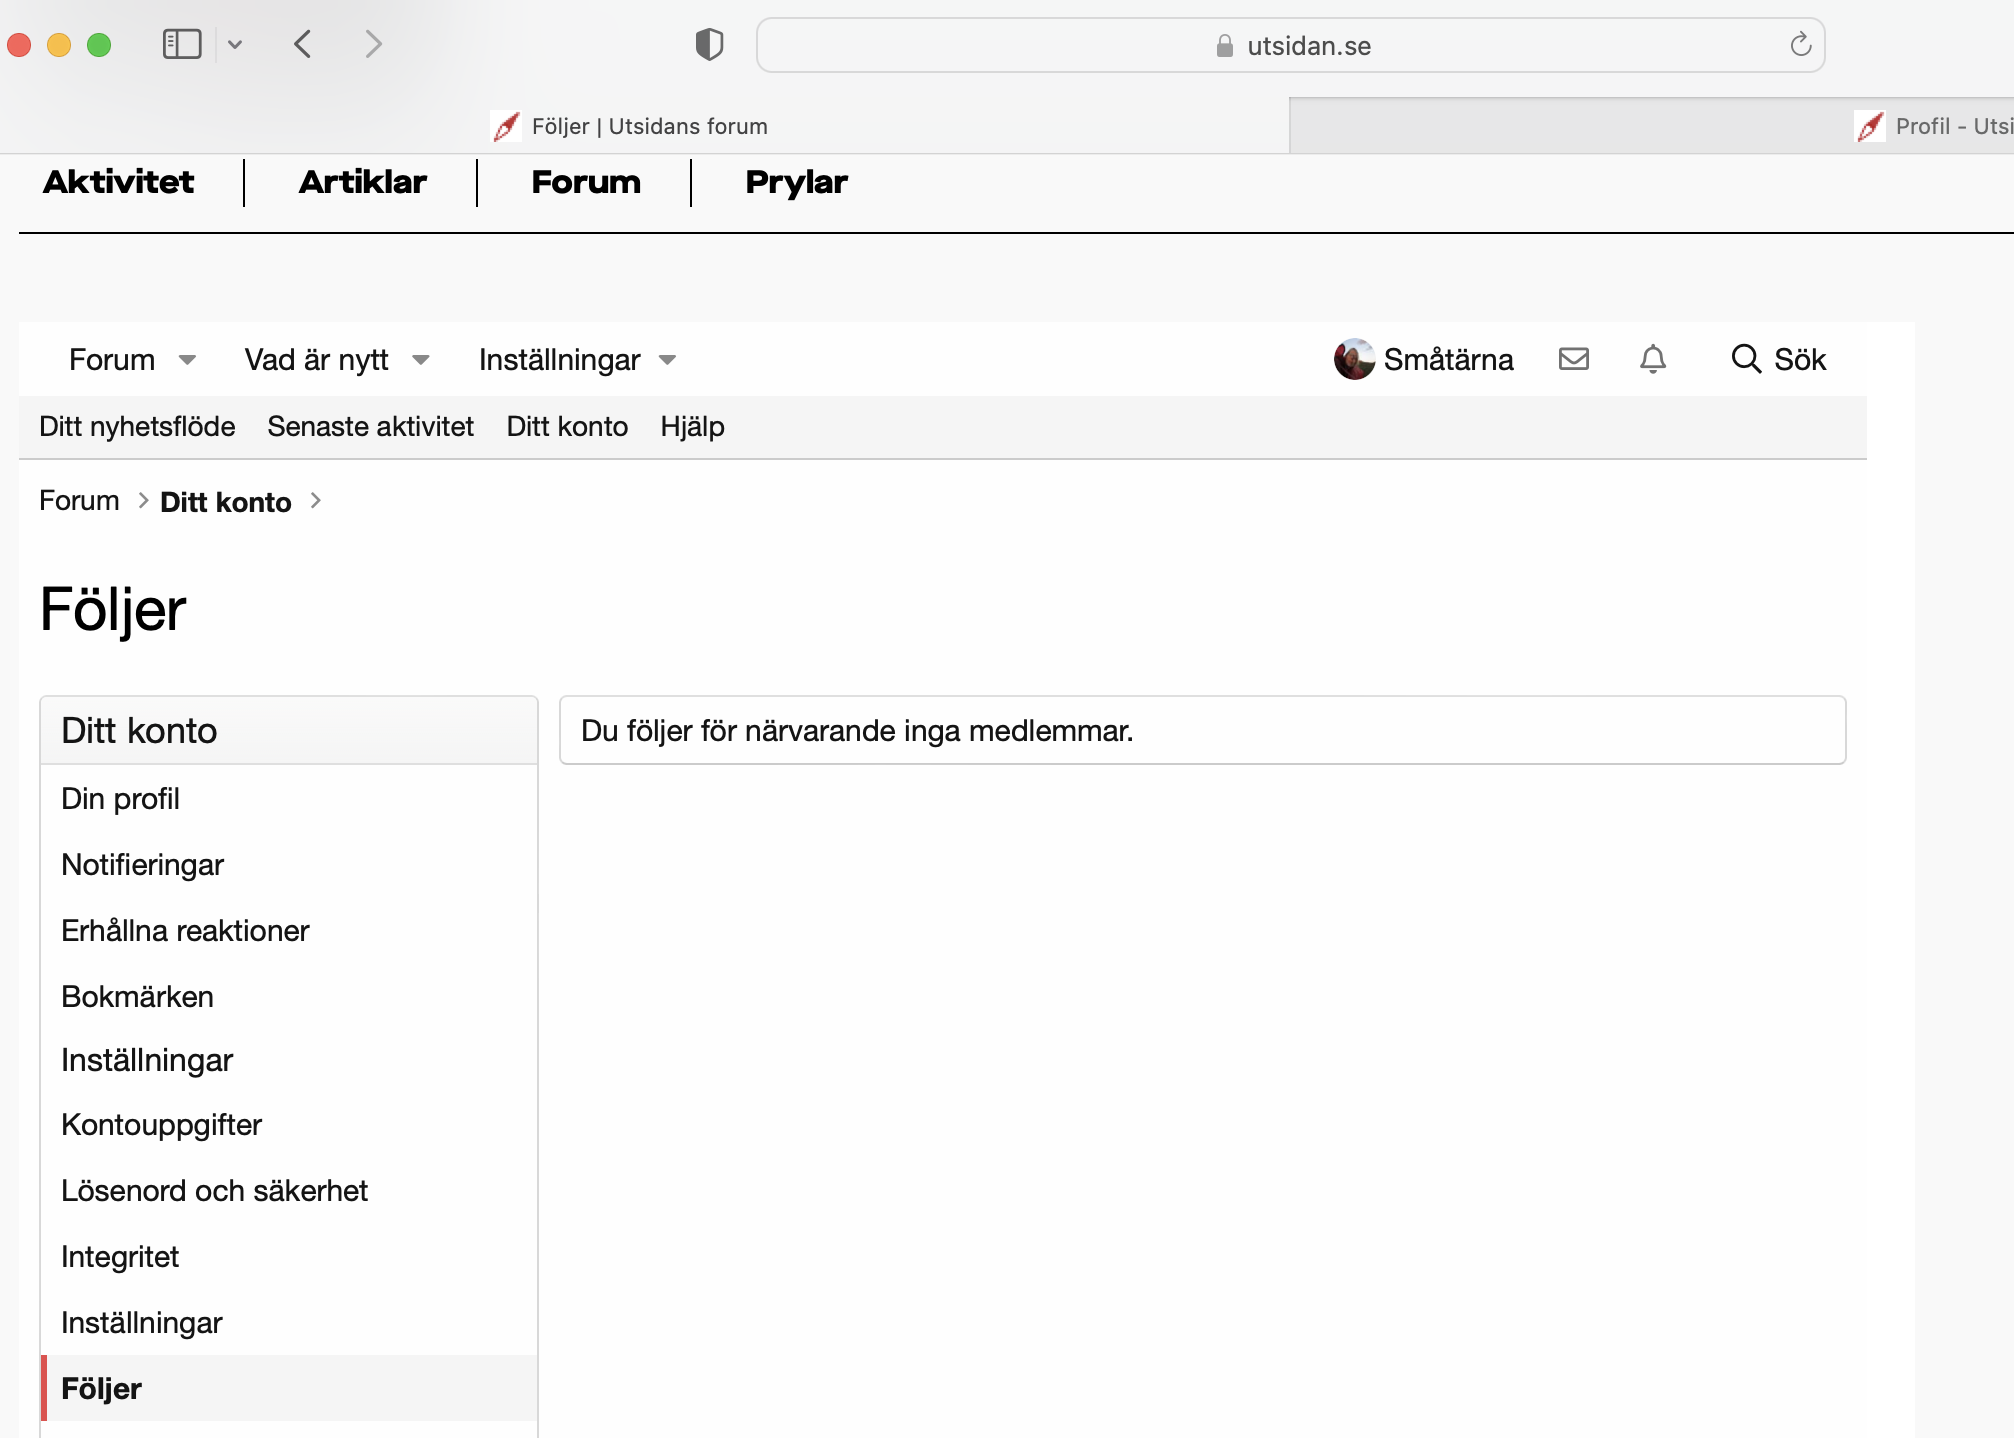The width and height of the screenshot is (2014, 1438).
Task: Click the Forum breadcrumb link
Action: [x=79, y=500]
